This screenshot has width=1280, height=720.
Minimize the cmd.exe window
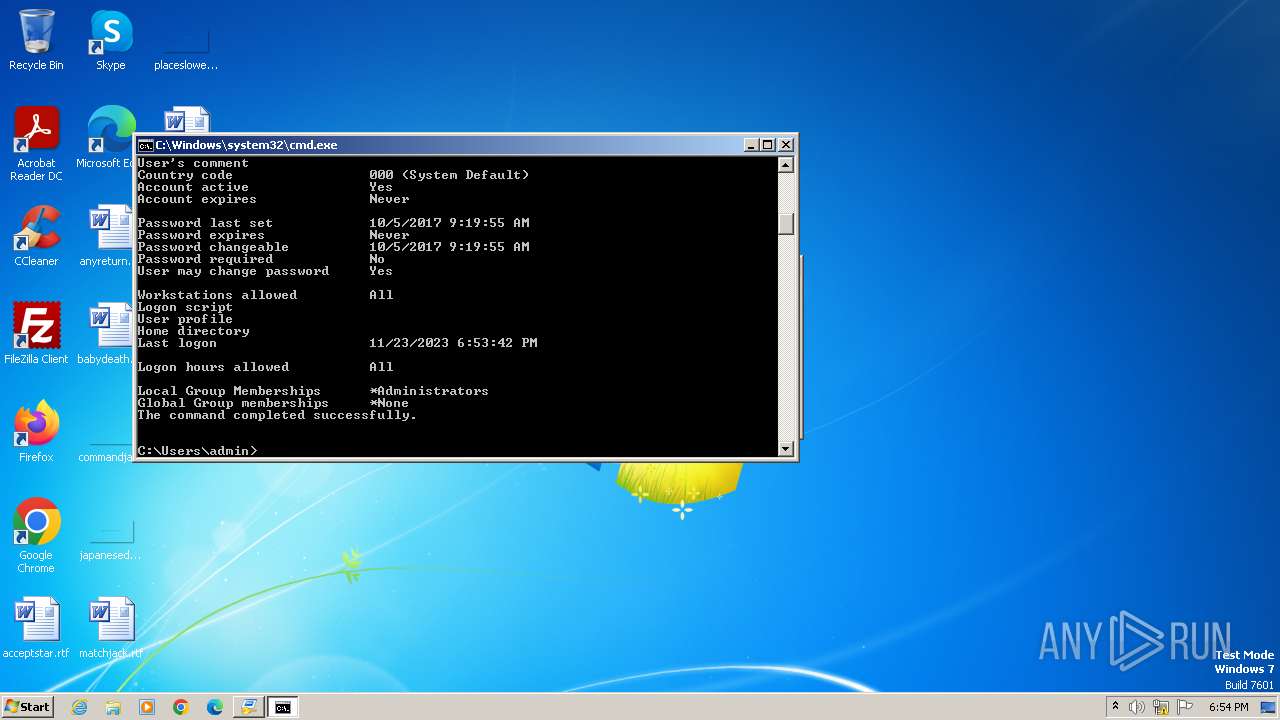tap(751, 145)
